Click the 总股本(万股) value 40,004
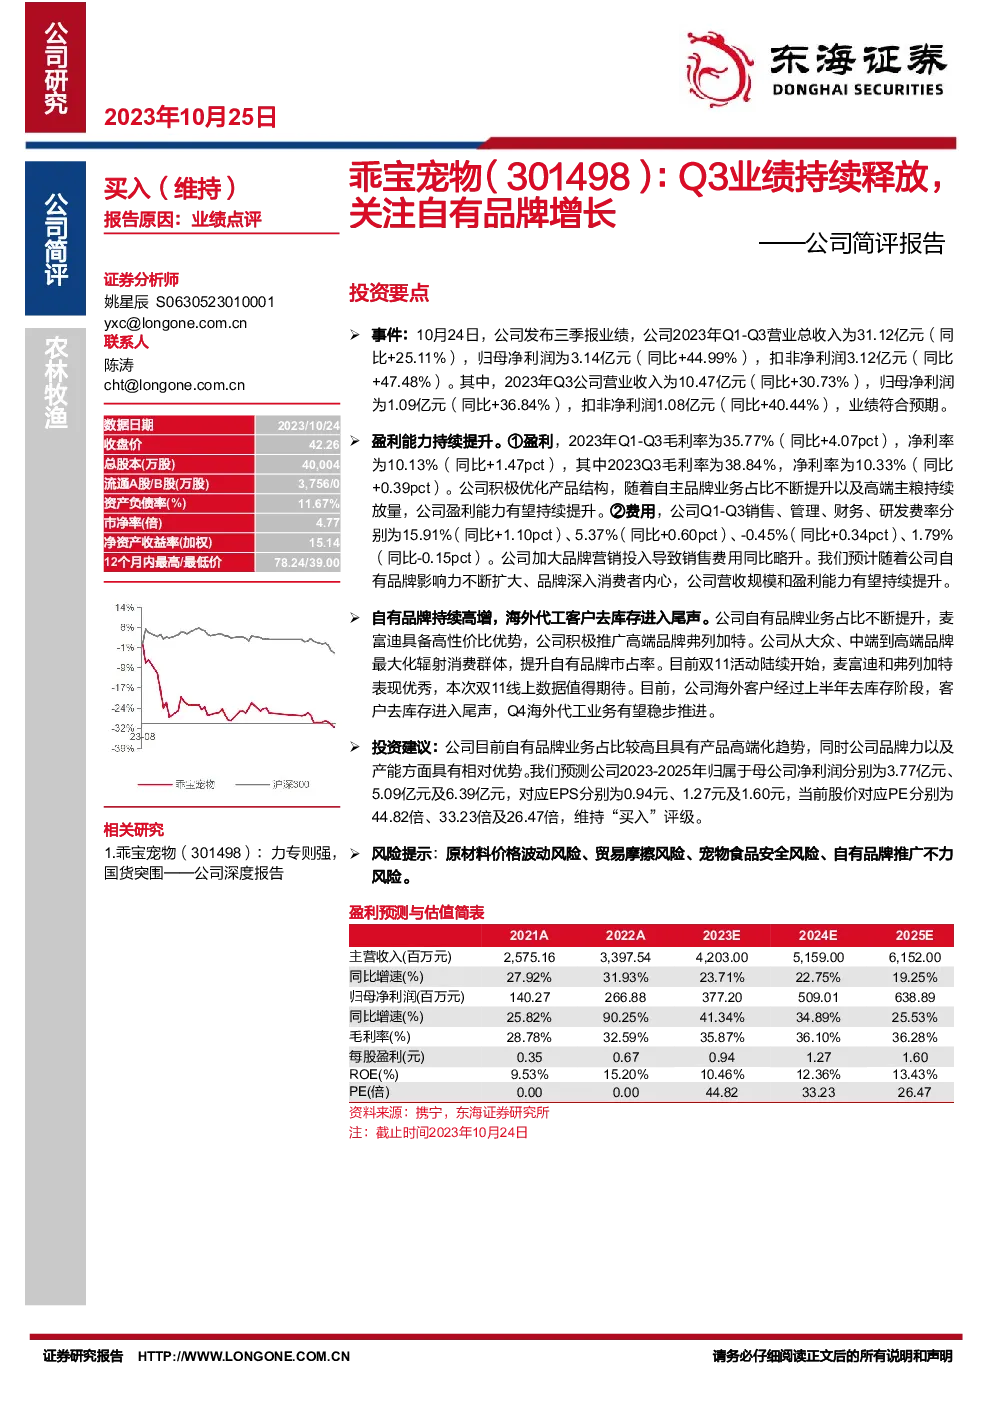992x1403 pixels. [x=321, y=465]
